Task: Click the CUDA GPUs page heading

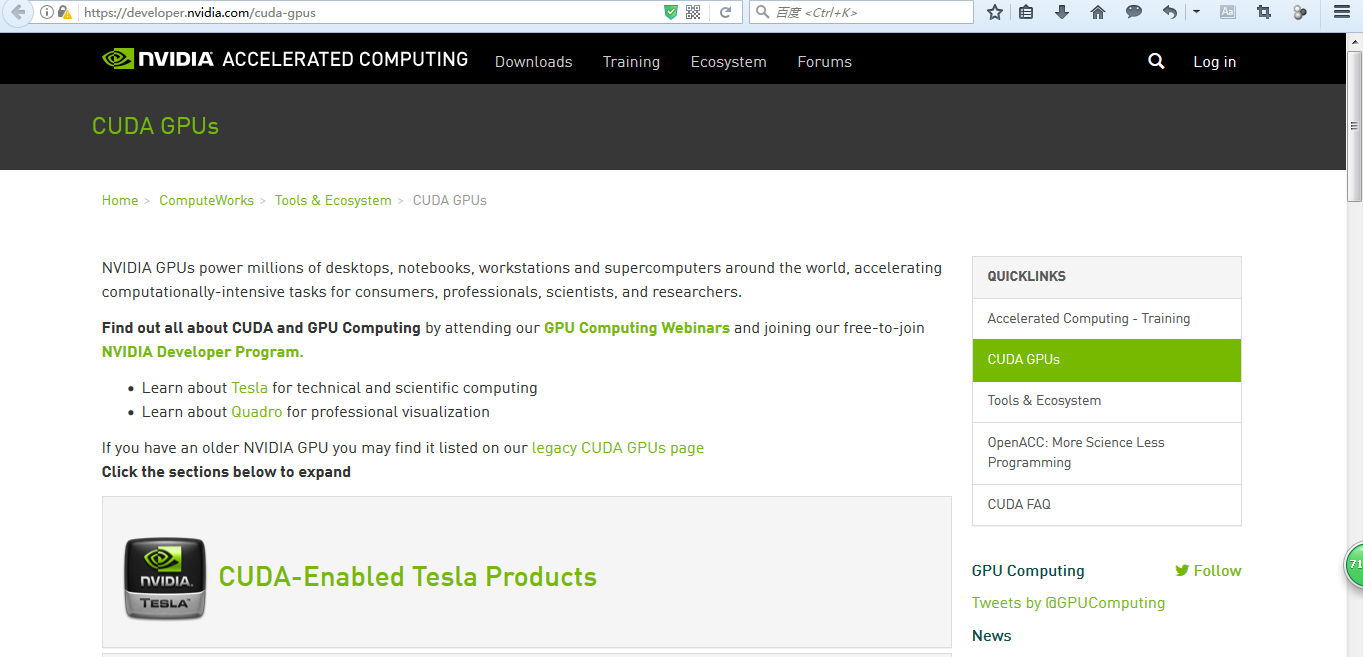Action: pos(155,126)
